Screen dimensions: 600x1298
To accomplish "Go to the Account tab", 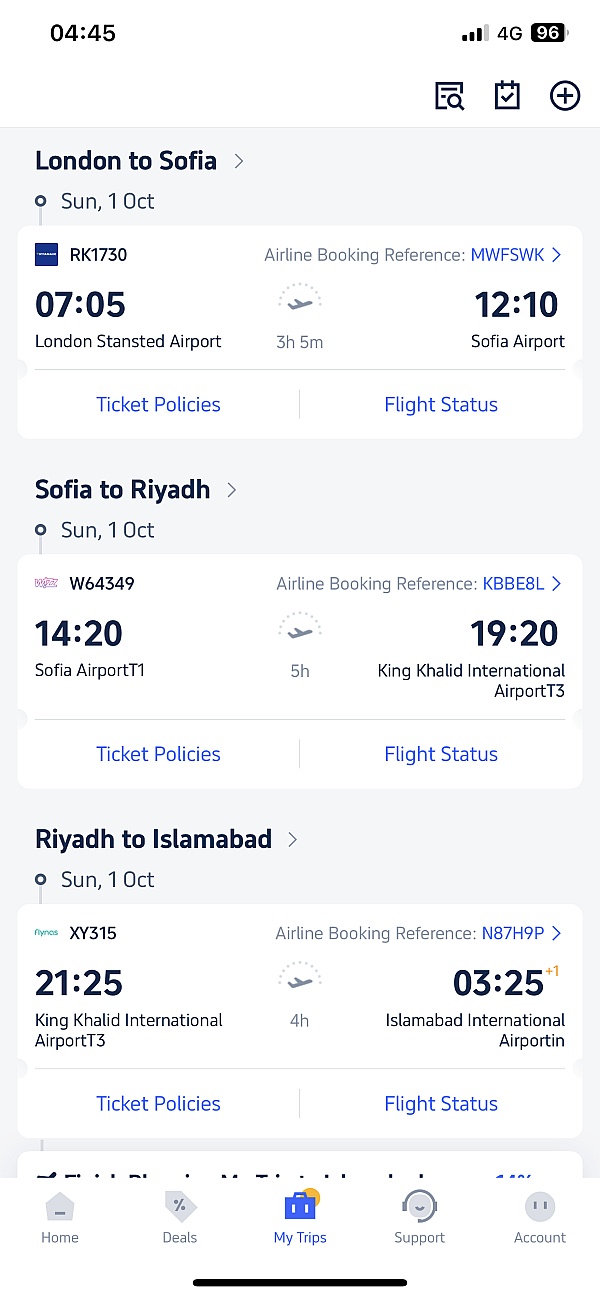I will 540,1218.
